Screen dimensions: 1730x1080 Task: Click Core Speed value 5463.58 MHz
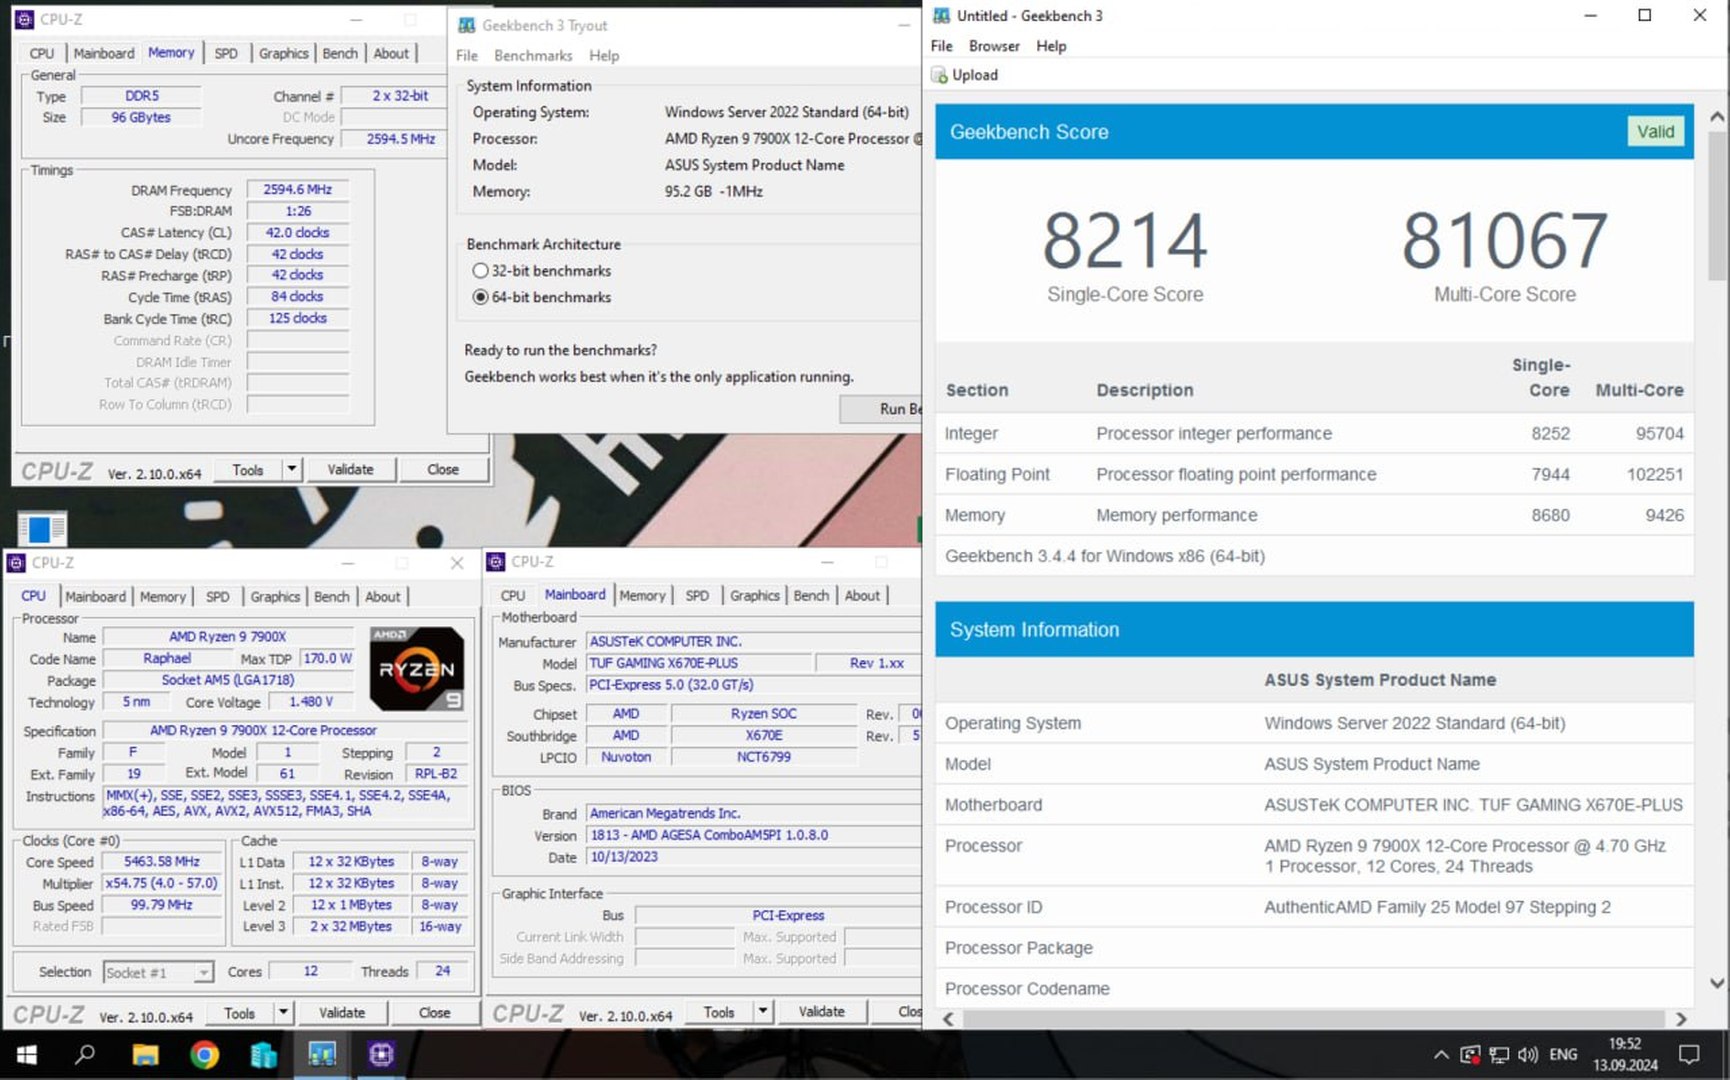(162, 862)
